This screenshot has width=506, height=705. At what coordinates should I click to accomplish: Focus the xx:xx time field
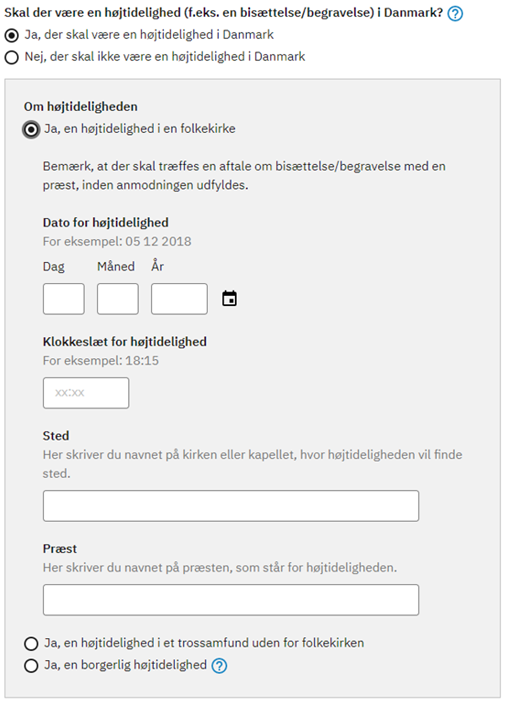[x=86, y=393]
